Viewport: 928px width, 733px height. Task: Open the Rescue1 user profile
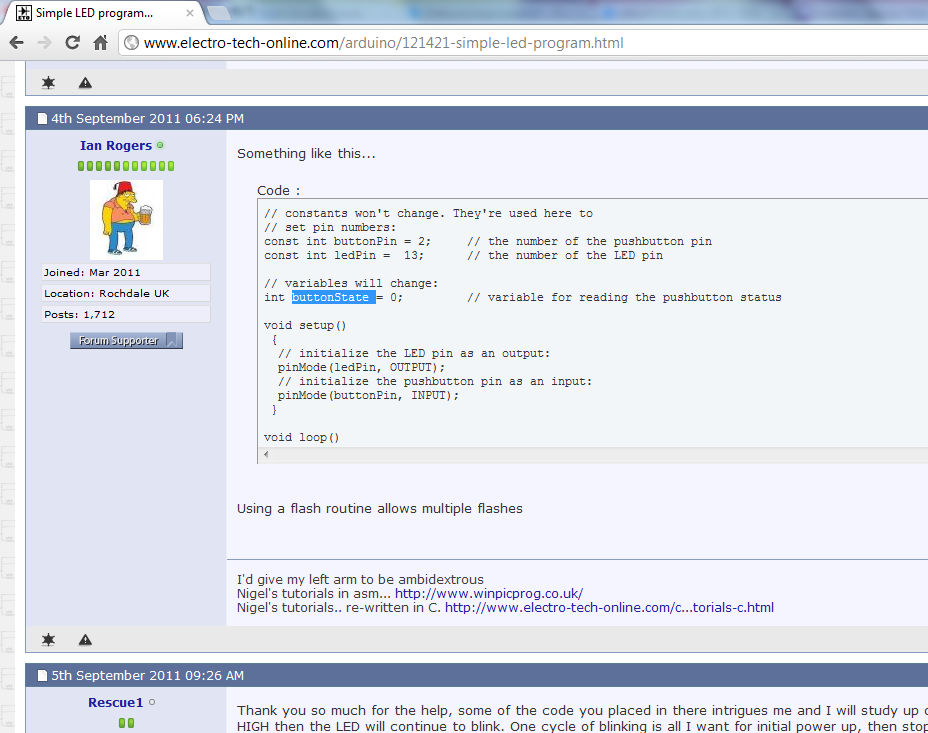pos(115,702)
